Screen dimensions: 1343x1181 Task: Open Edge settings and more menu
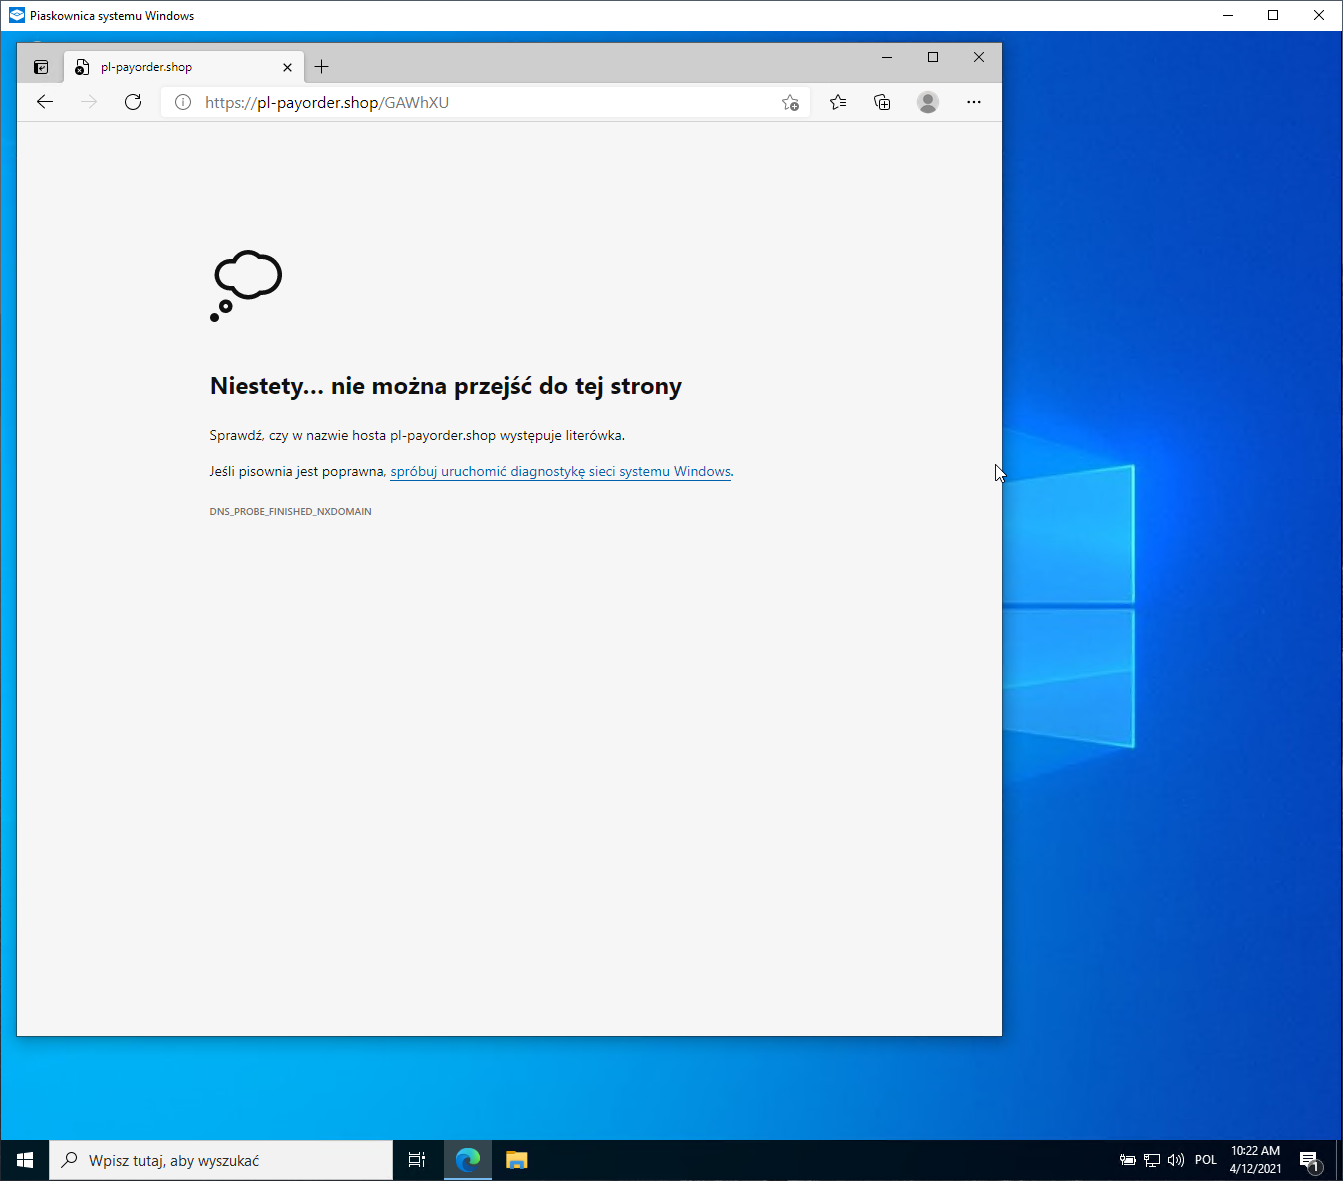[974, 102]
